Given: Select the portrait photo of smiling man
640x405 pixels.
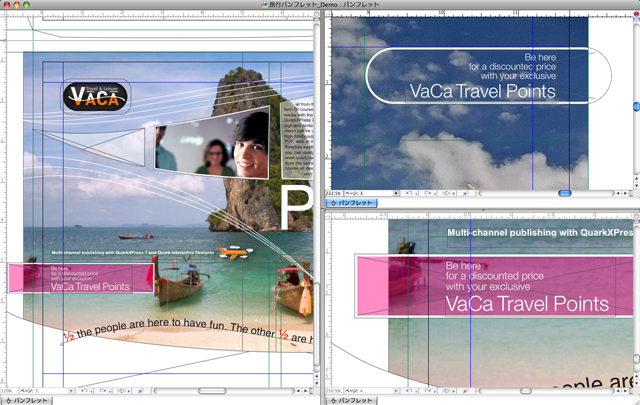Looking at the screenshot, I should (x=211, y=143).
